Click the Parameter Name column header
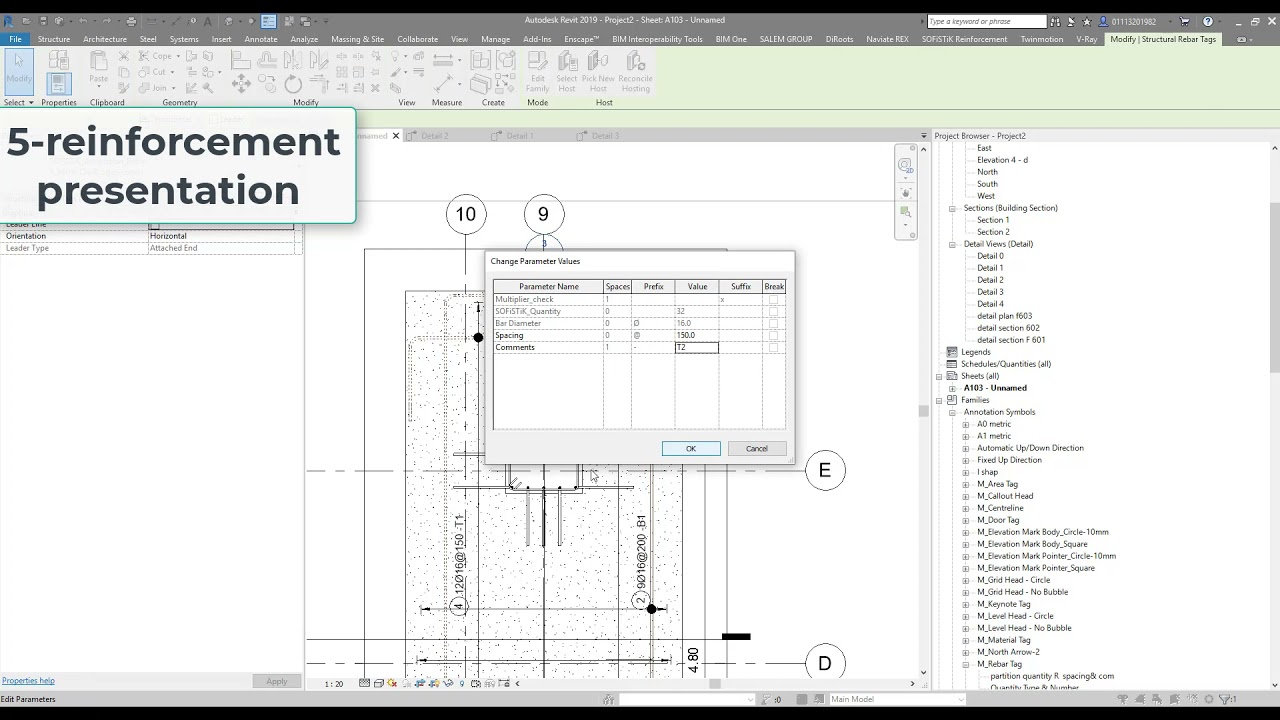This screenshot has height=720, width=1280. [x=548, y=287]
